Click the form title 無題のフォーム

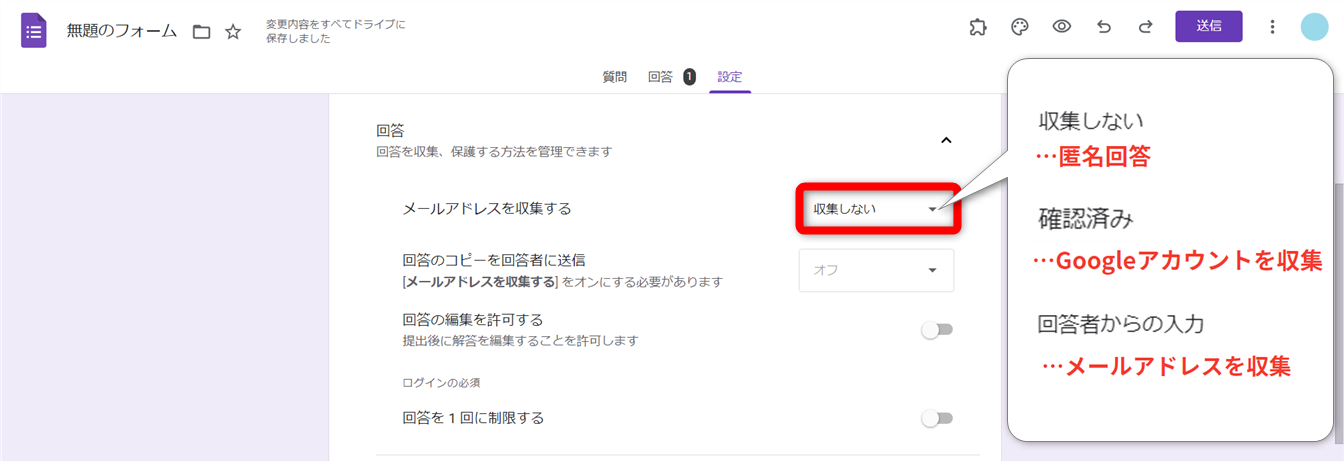coord(122,32)
